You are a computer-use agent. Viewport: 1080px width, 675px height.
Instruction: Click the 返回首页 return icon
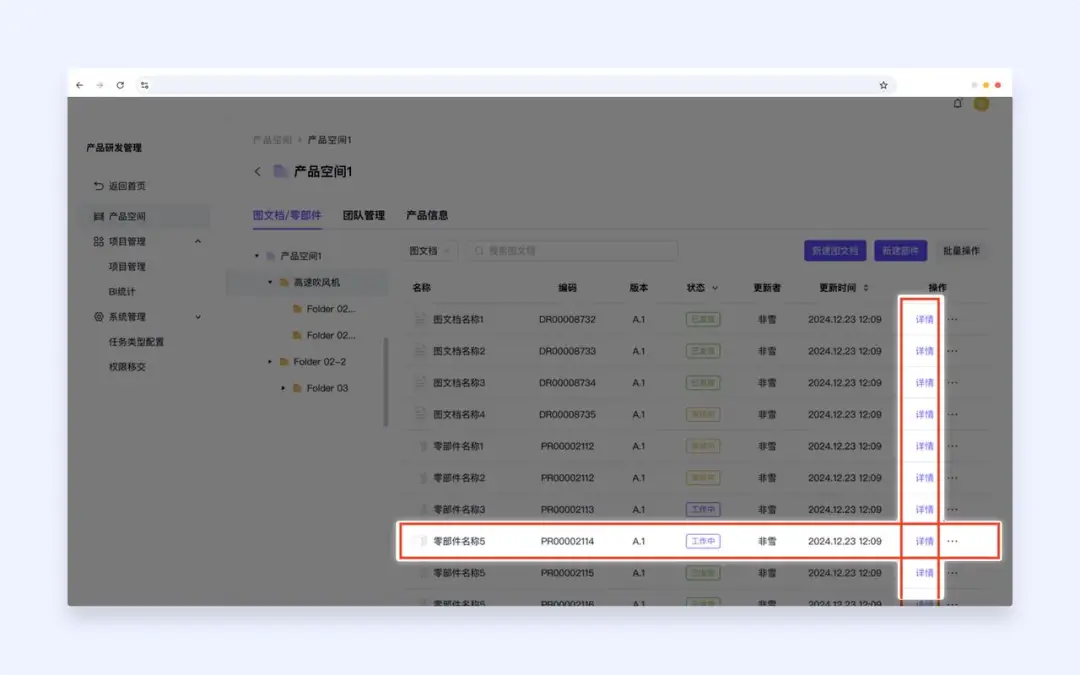[x=97, y=186]
